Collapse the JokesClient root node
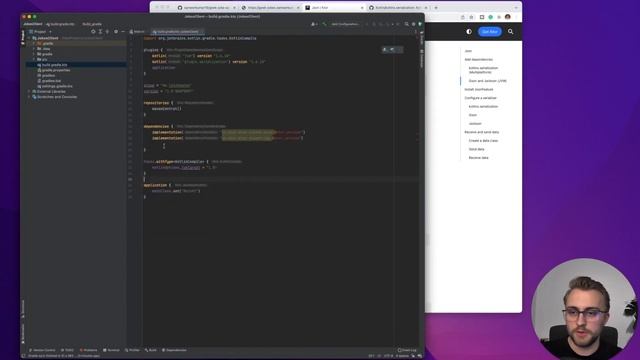This screenshot has height=360, width=640. [x=29, y=38]
